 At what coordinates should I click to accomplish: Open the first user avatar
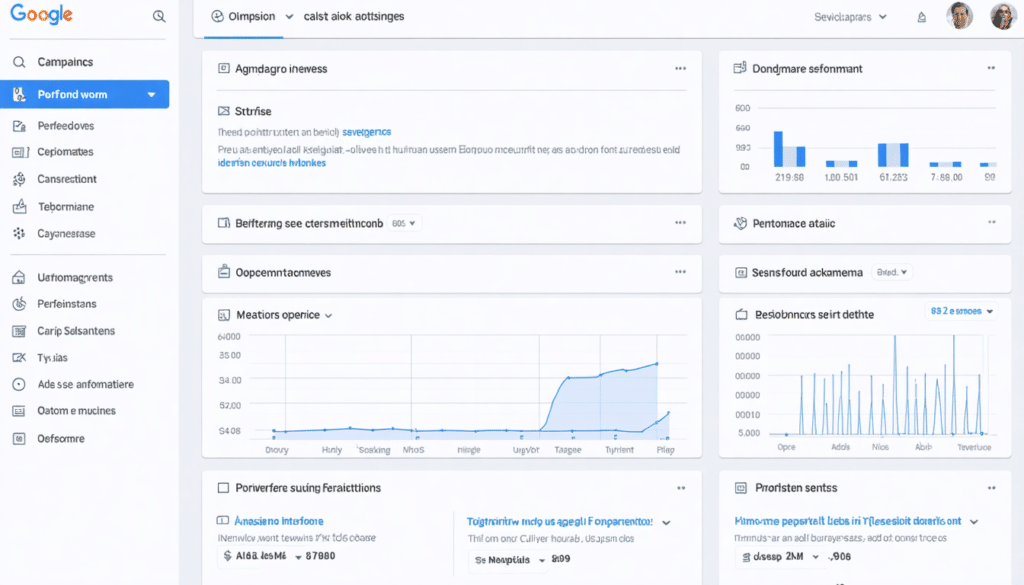[x=959, y=16]
